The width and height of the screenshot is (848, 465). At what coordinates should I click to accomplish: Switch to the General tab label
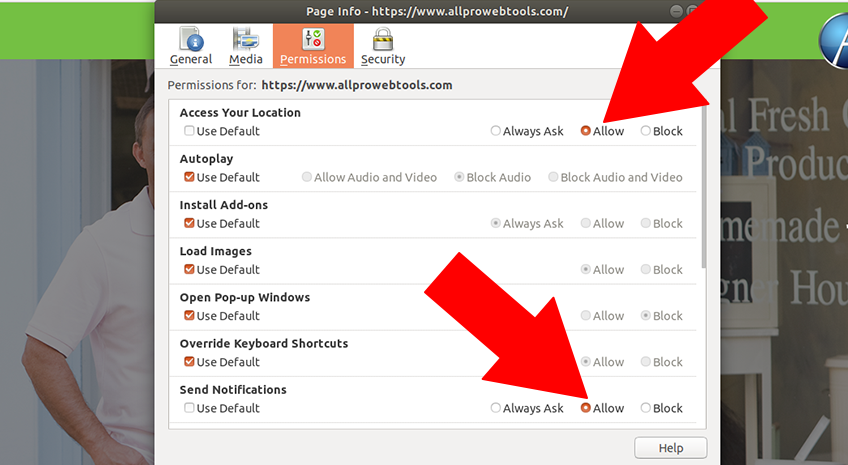tap(191, 59)
